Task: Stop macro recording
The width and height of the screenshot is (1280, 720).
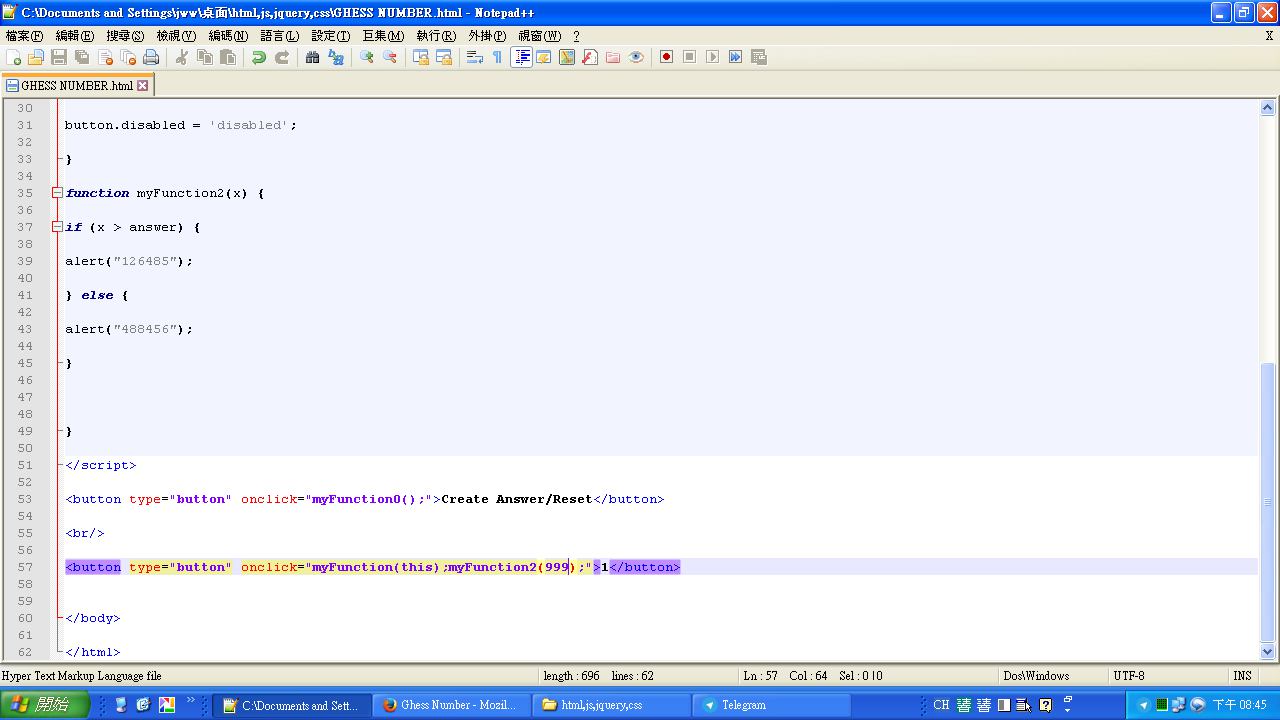Action: [x=690, y=57]
